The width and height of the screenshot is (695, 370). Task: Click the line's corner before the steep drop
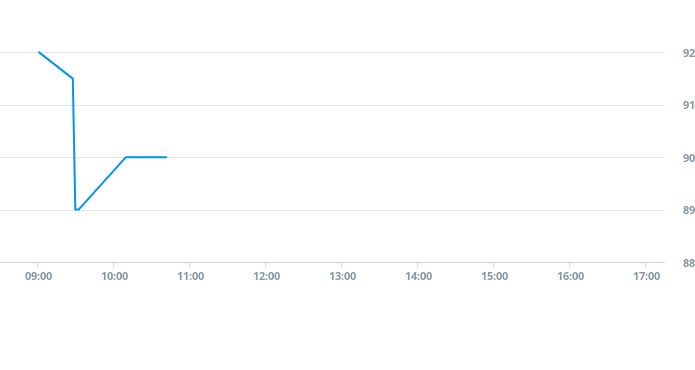point(73,78)
